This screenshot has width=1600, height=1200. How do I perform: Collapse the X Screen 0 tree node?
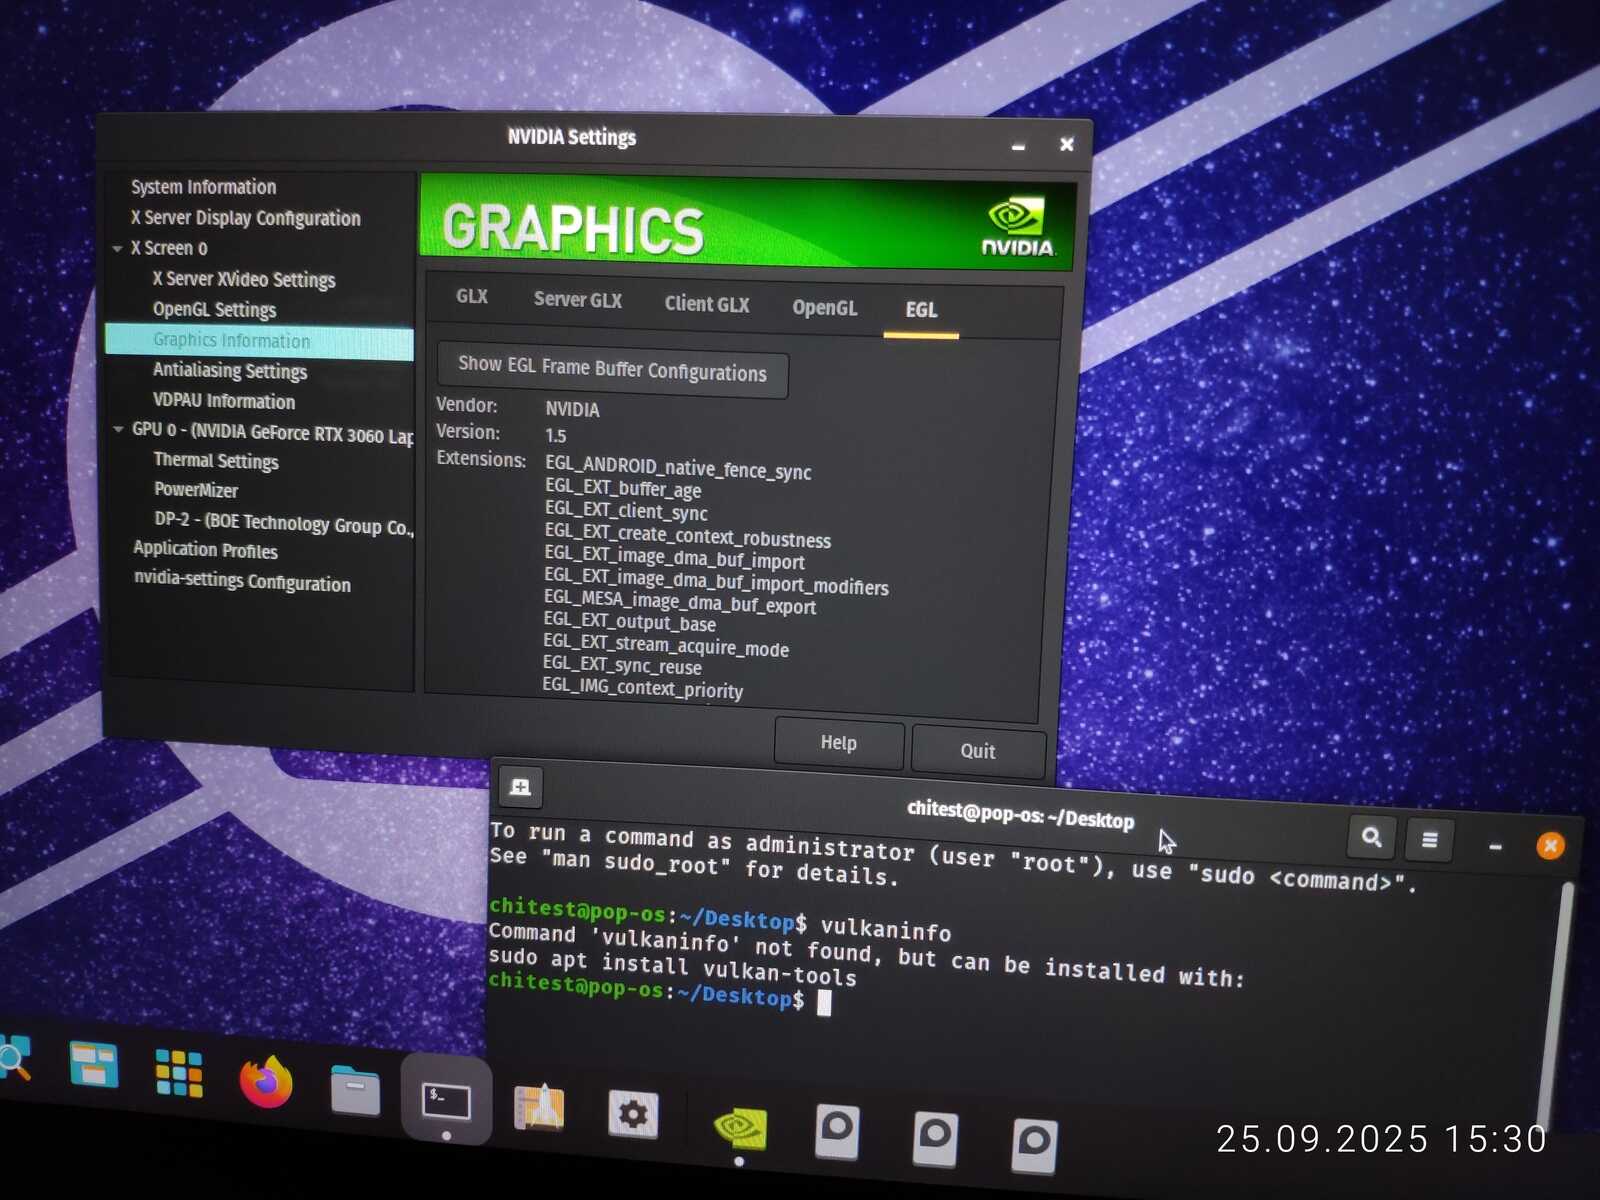117,248
